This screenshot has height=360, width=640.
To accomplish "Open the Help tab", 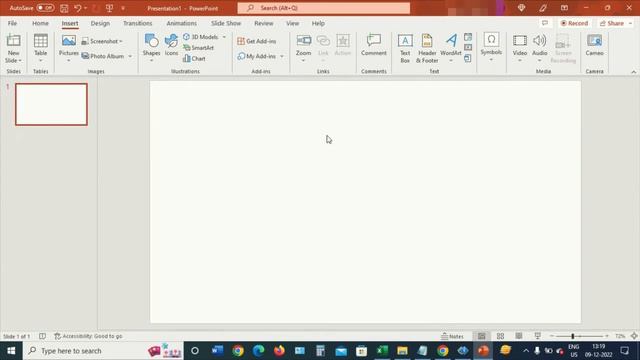I will [x=318, y=23].
